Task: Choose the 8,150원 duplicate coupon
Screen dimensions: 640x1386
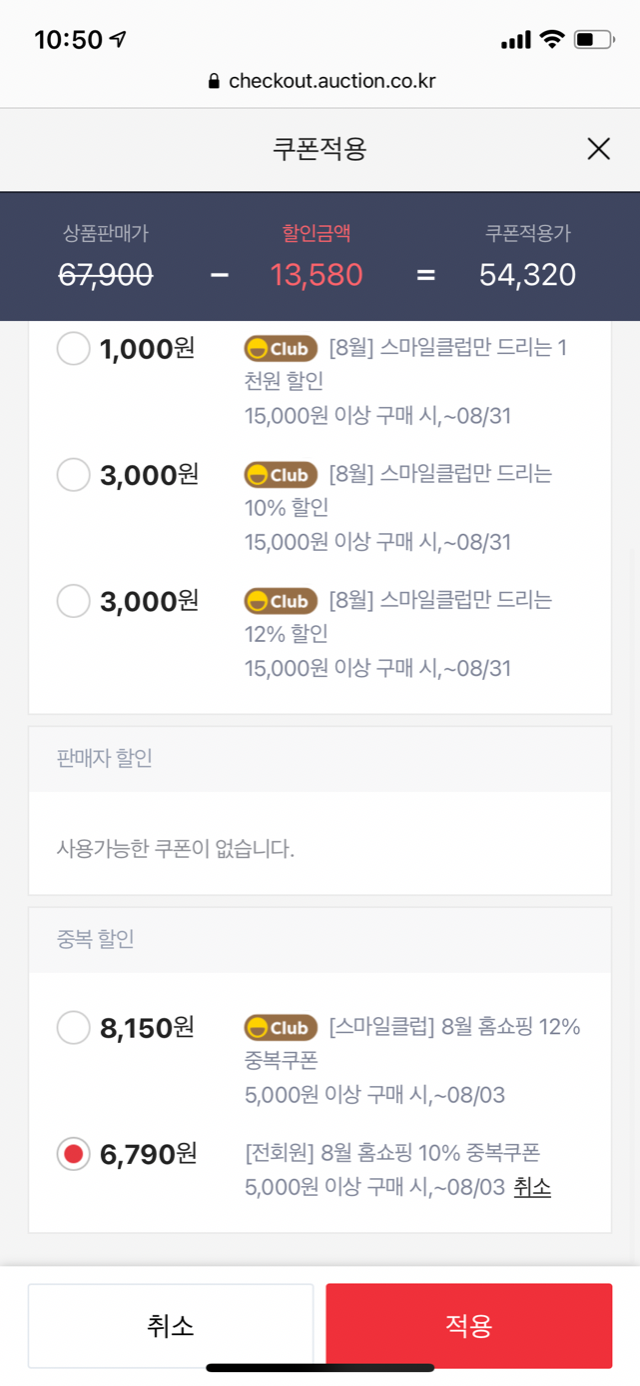Action: [74, 1027]
